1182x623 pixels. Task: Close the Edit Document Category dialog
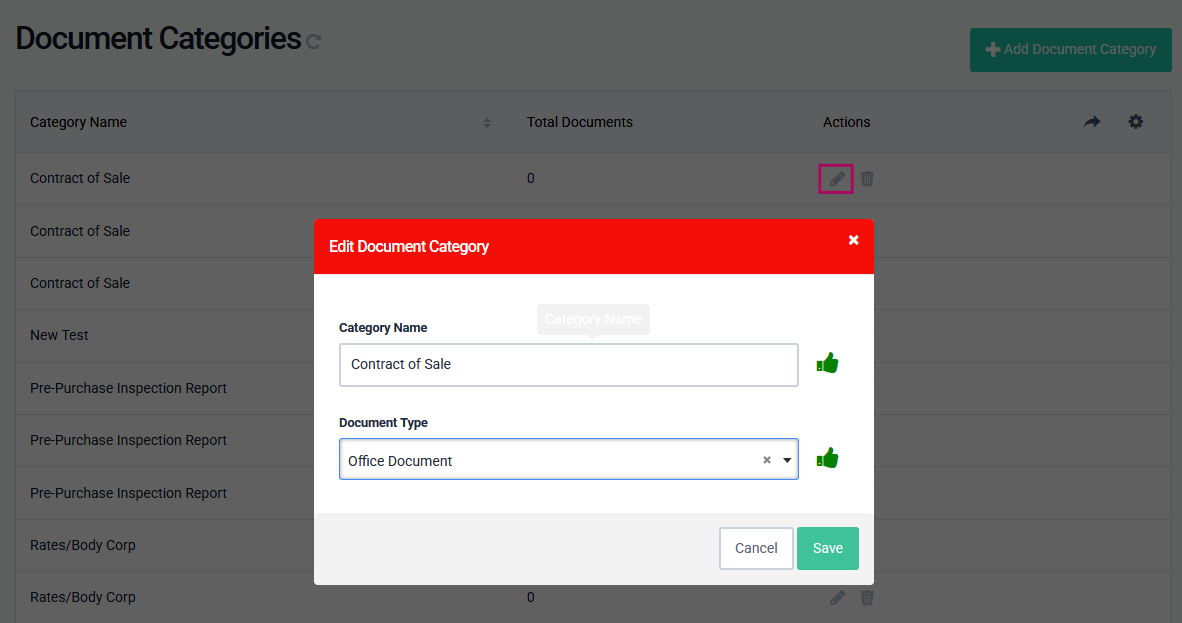tap(853, 240)
